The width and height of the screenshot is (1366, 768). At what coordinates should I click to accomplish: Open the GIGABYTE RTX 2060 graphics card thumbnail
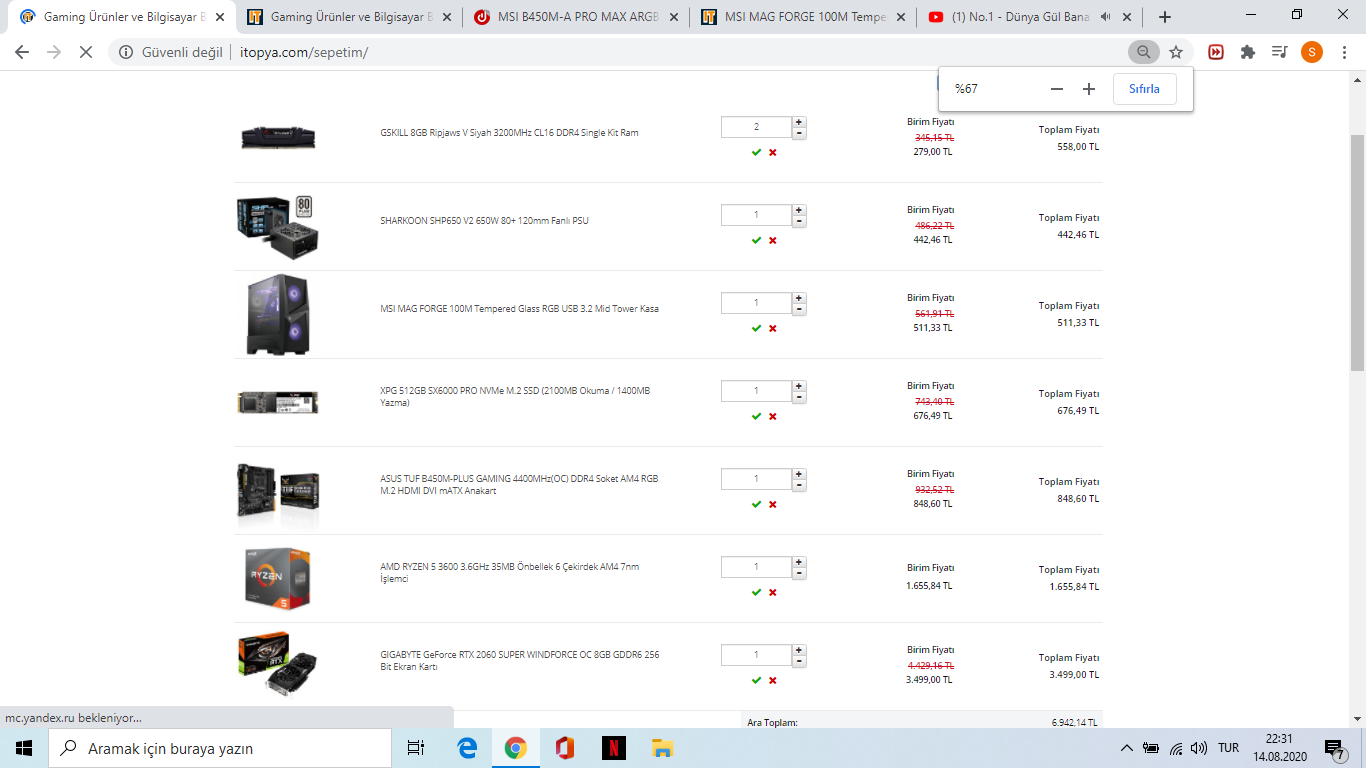(278, 663)
